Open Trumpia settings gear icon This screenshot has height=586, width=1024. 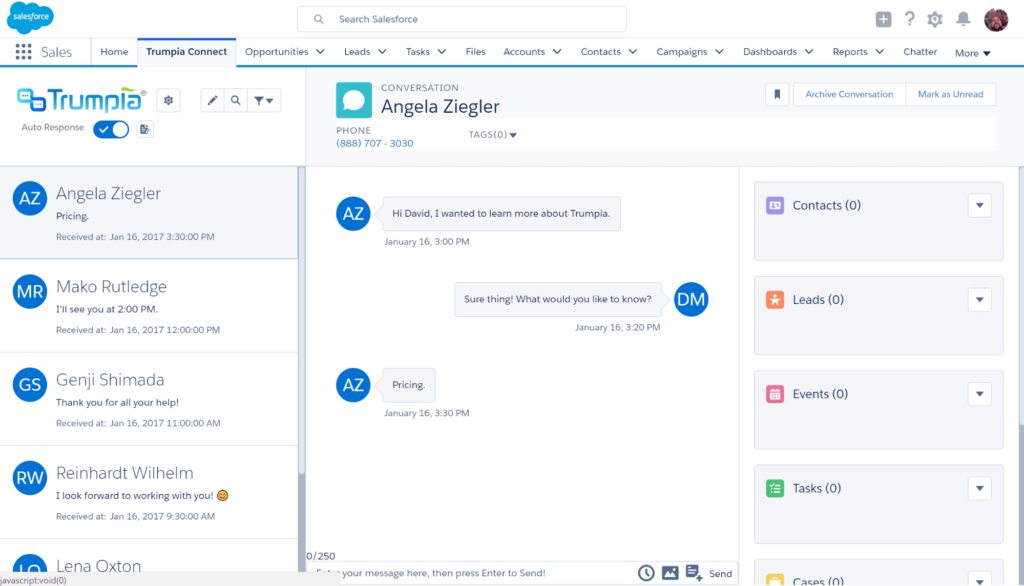coord(168,99)
